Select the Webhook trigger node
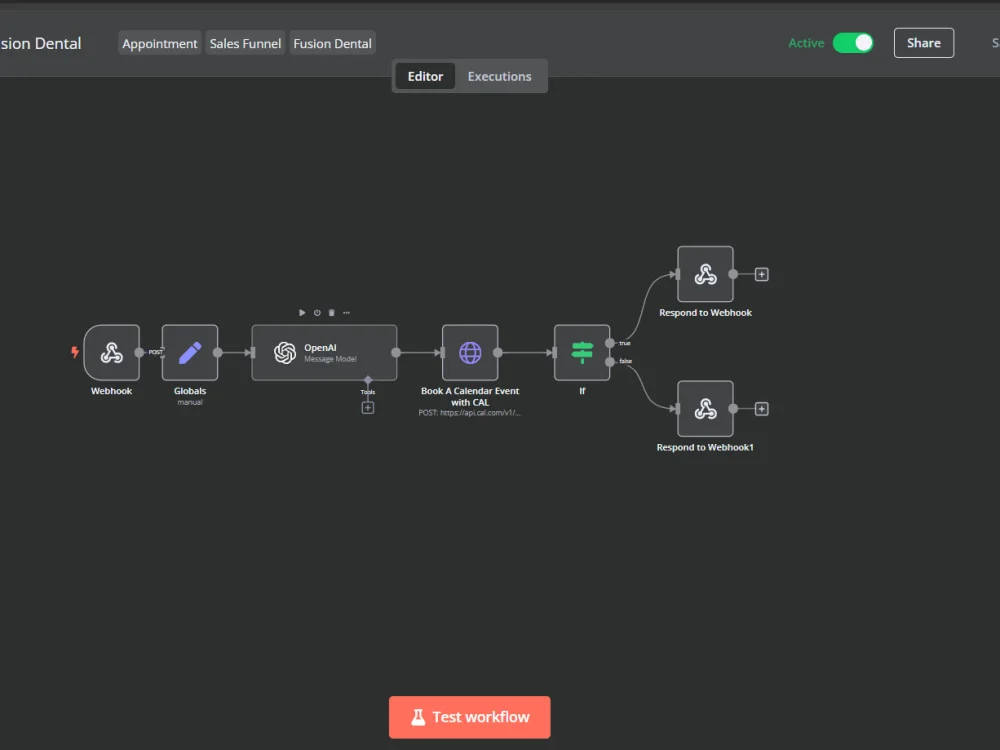1000x750 pixels. tap(112, 353)
